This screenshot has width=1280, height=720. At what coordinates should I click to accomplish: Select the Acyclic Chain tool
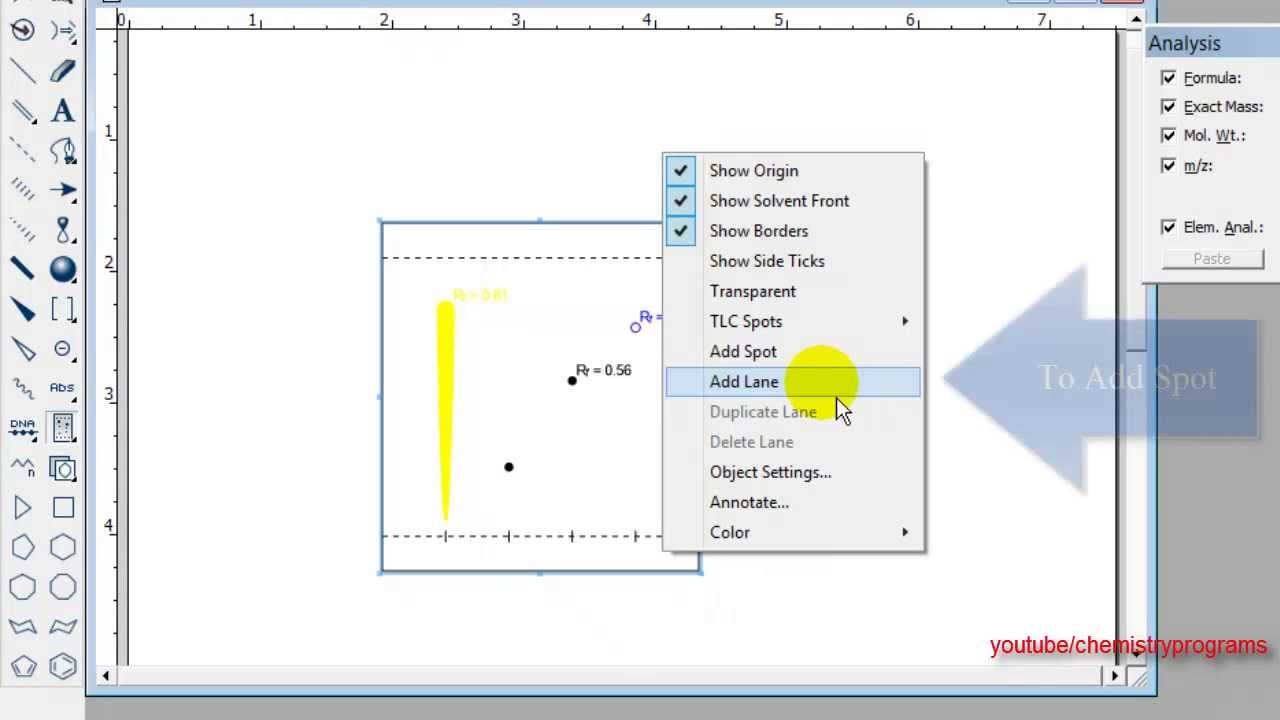[x=22, y=468]
